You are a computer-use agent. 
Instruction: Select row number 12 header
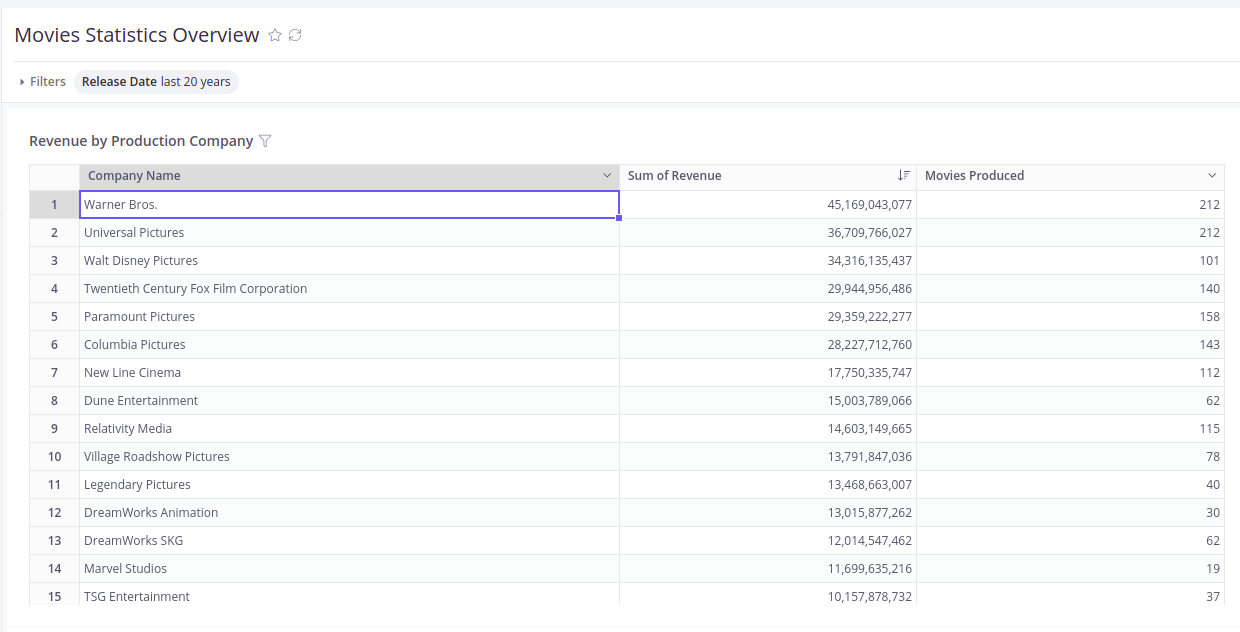pos(55,512)
